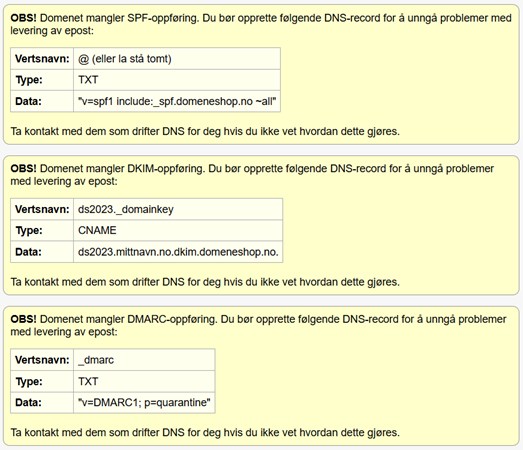
Task: Click the SPF data value v=spf1 include
Action: (x=177, y=101)
